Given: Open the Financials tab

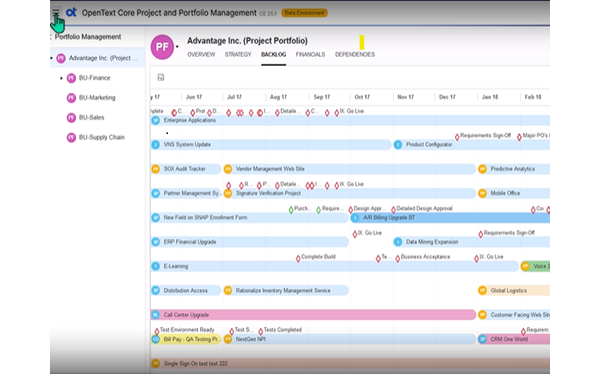Looking at the screenshot, I should pyautogui.click(x=310, y=54).
